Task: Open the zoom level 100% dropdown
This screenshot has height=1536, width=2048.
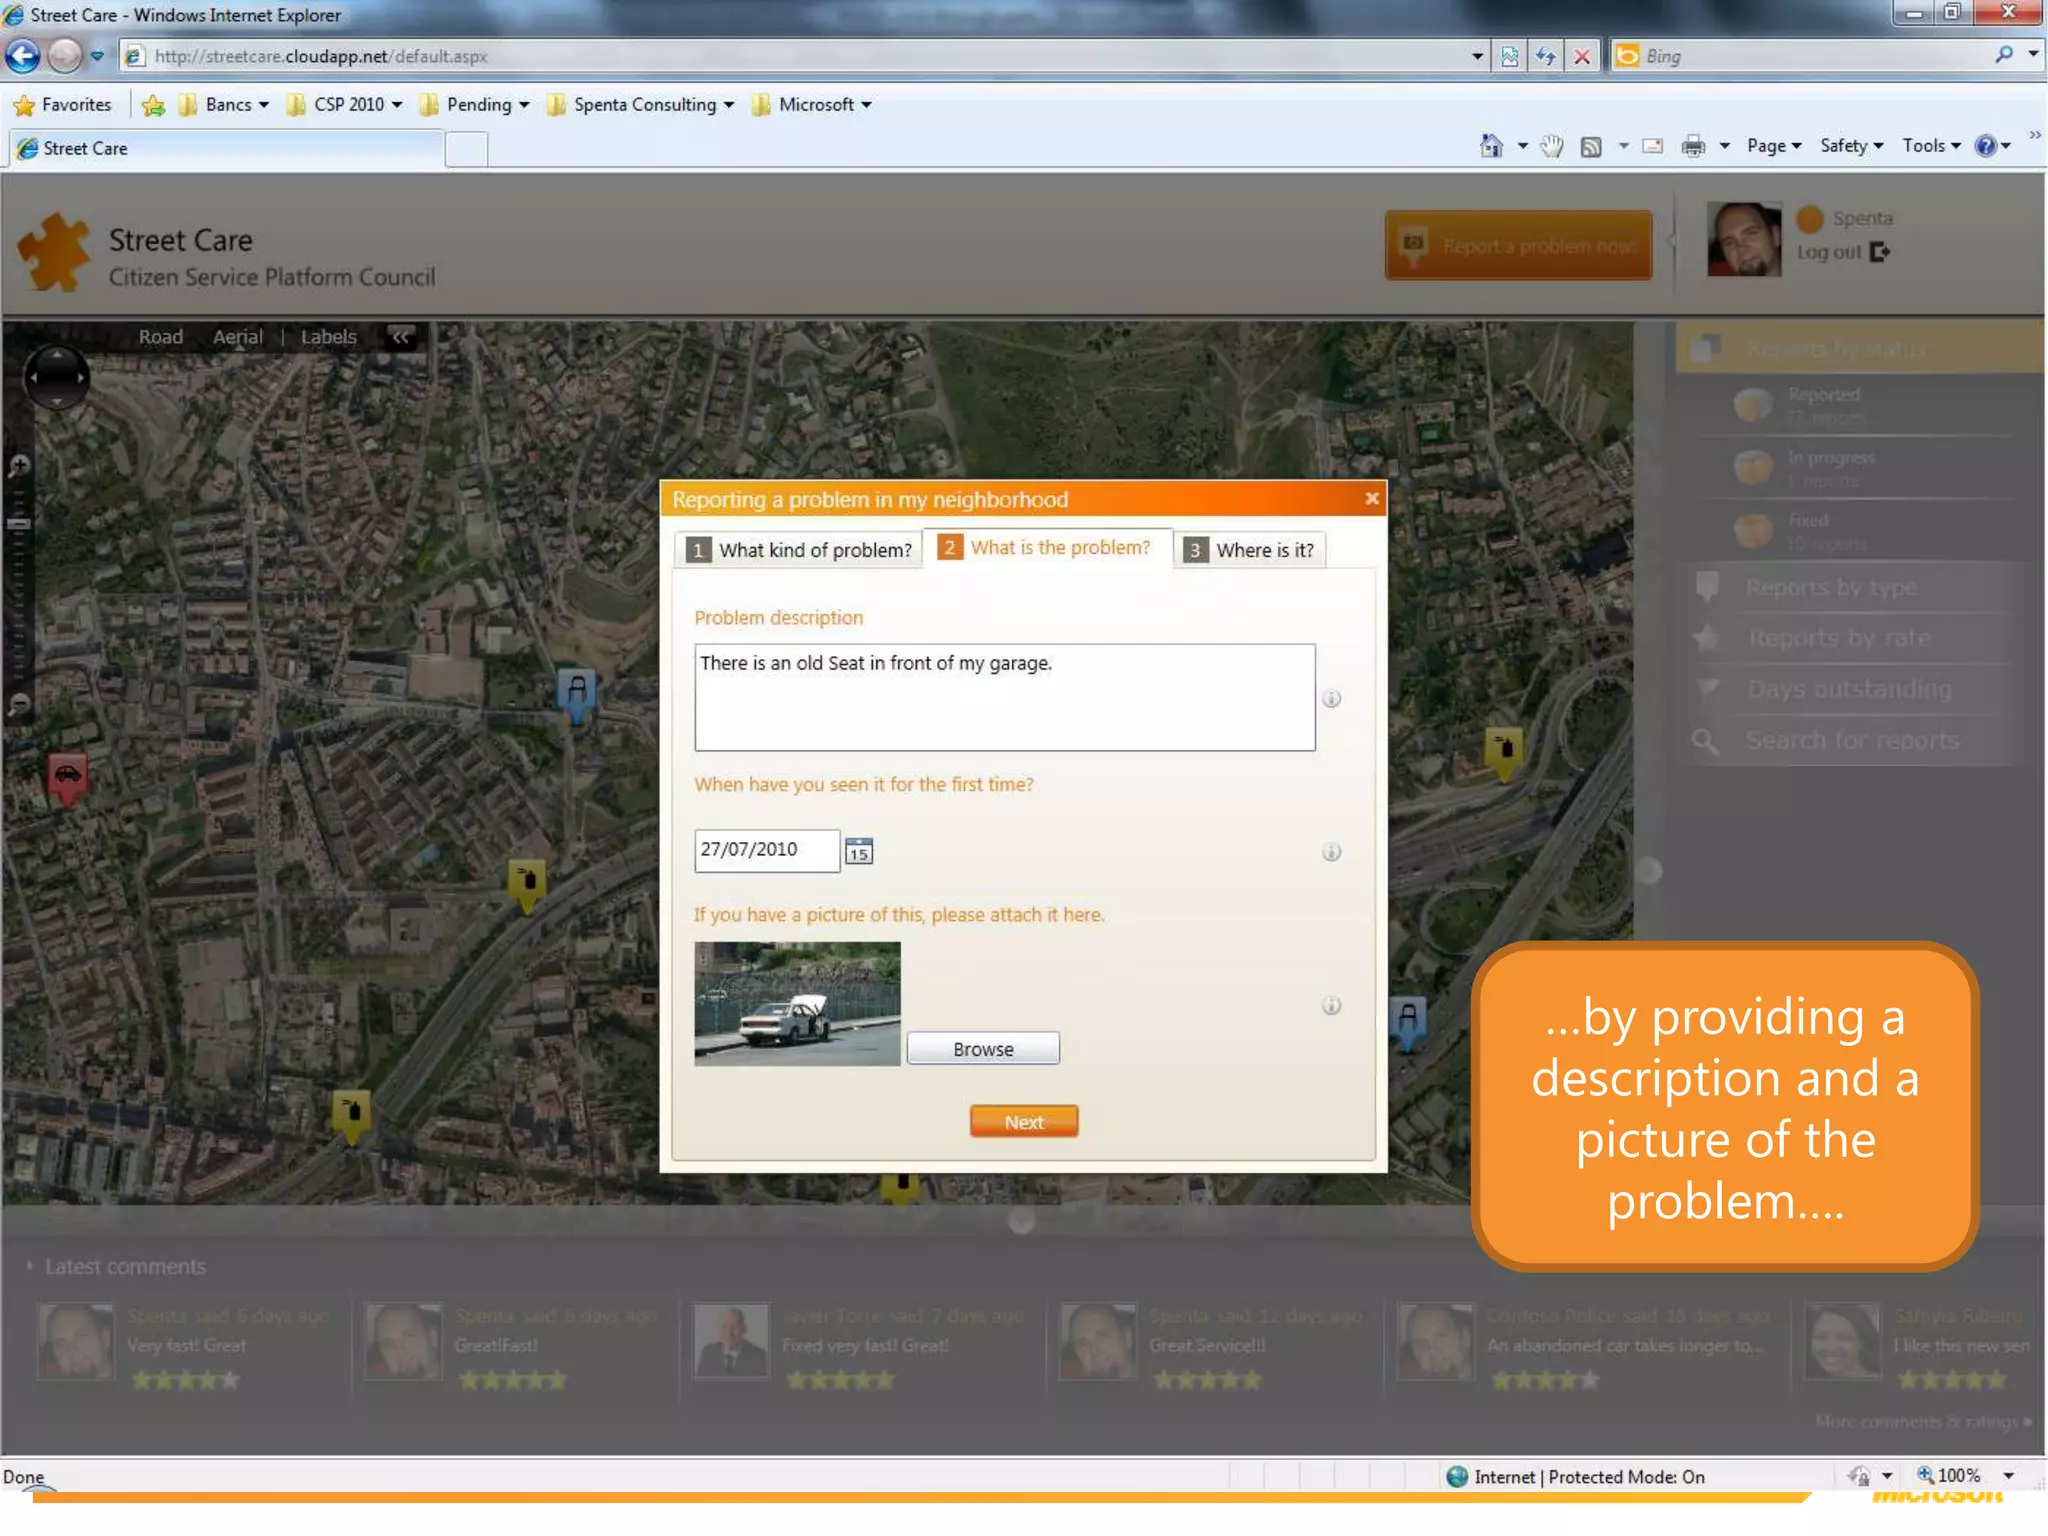Action: (x=2008, y=1476)
